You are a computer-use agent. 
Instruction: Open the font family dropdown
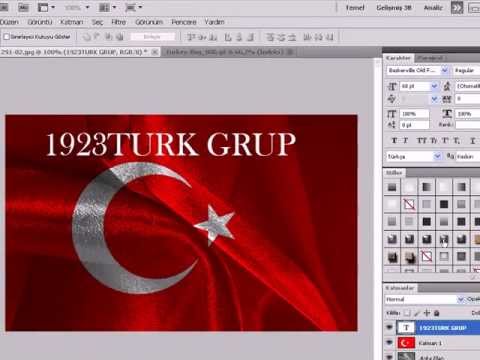point(445,70)
